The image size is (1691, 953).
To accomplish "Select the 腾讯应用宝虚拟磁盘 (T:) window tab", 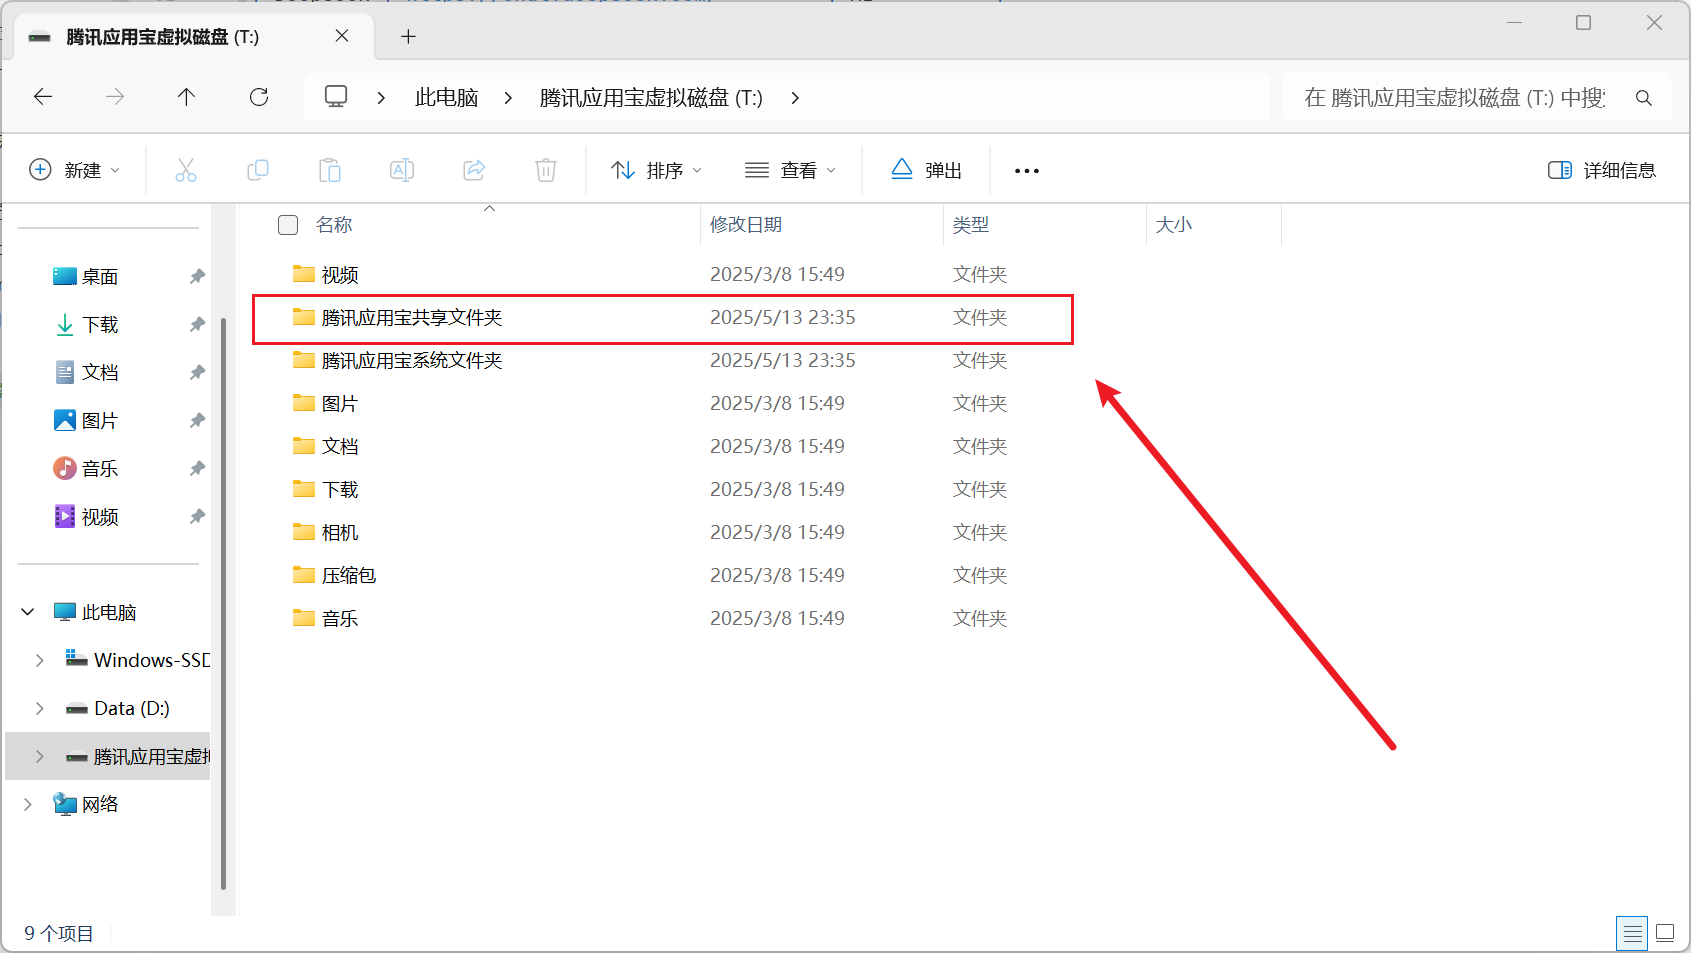I will (194, 37).
